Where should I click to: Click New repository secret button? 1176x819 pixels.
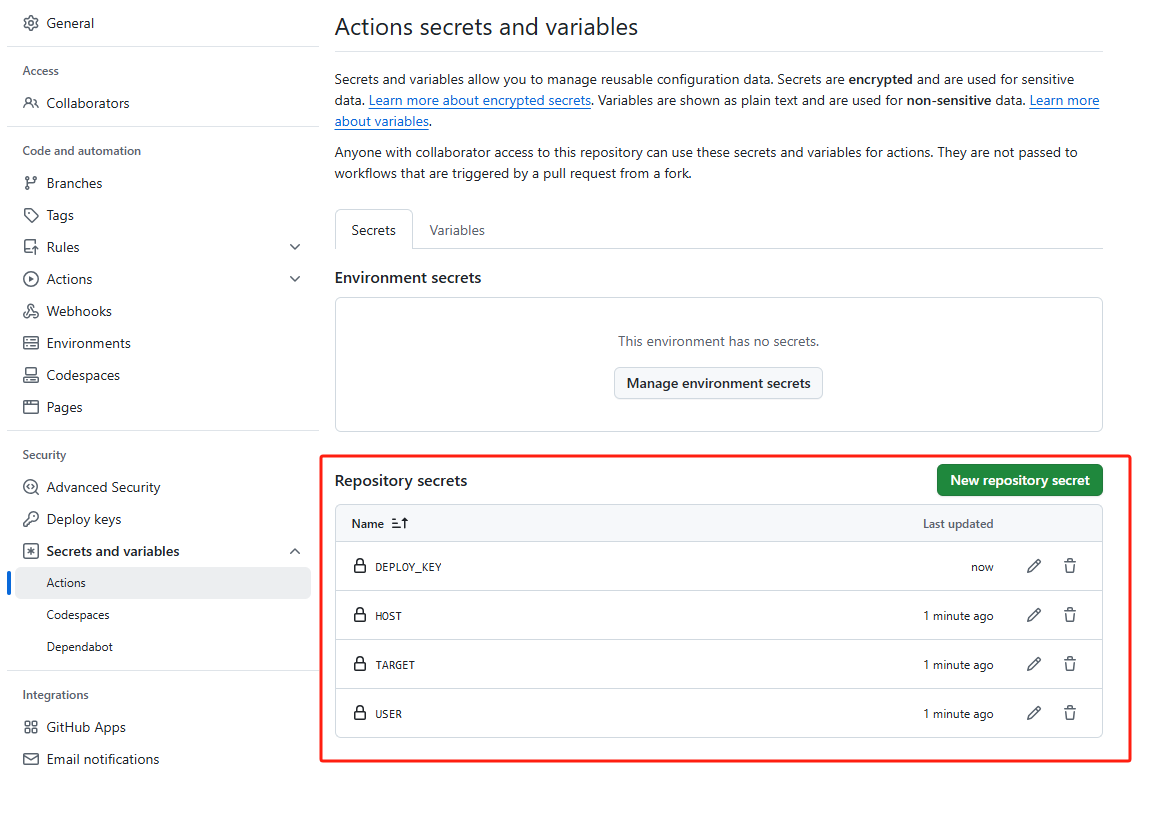(x=1019, y=480)
